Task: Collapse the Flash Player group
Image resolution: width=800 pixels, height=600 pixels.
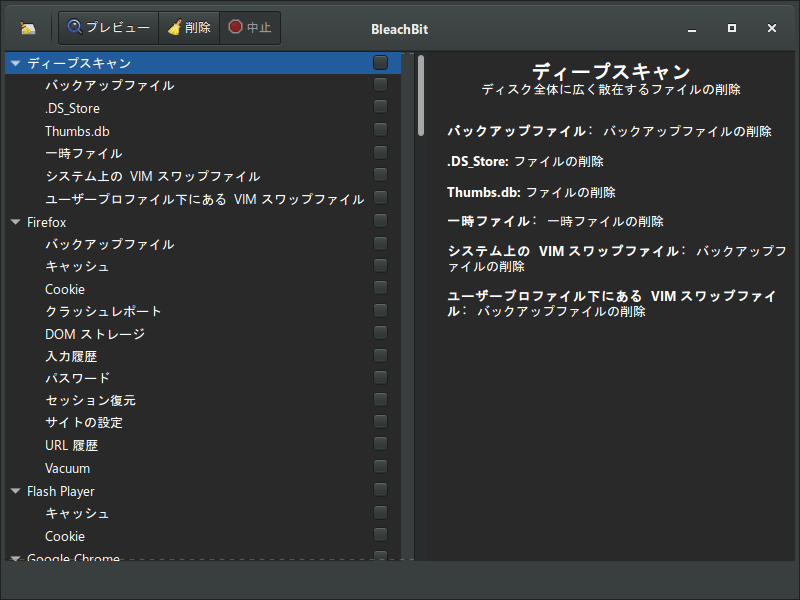Action: click(x=16, y=491)
